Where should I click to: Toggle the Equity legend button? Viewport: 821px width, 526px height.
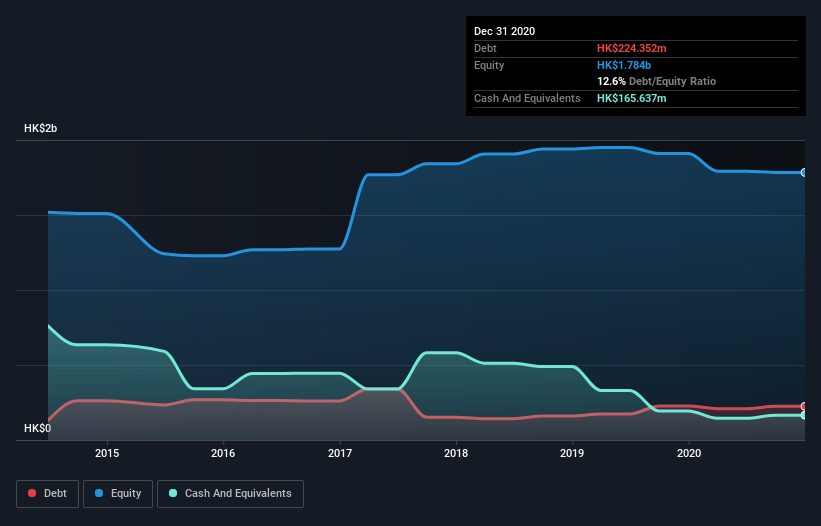(118, 494)
